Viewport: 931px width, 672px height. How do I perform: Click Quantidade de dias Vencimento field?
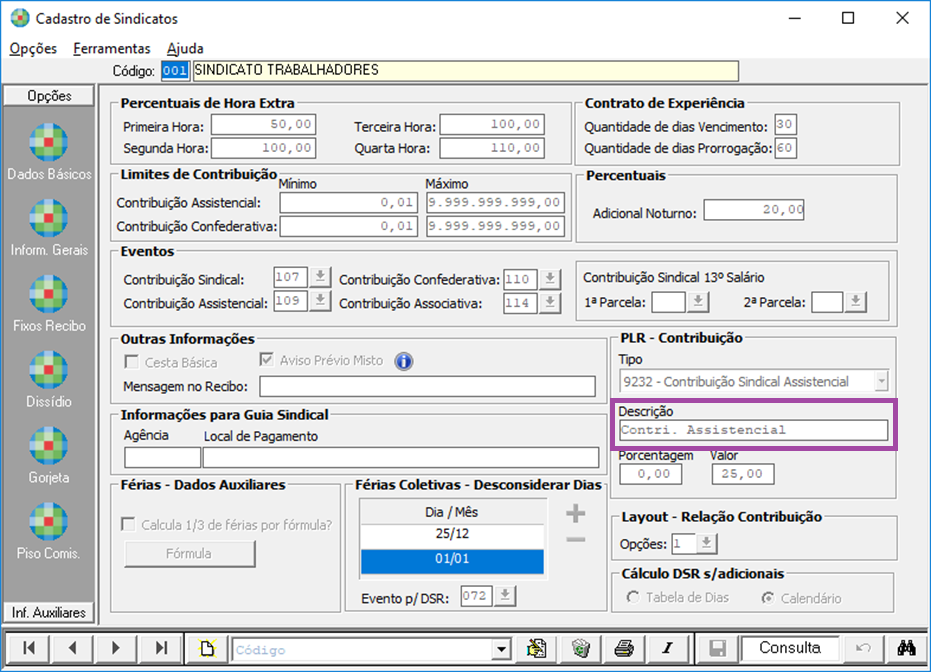pos(785,125)
